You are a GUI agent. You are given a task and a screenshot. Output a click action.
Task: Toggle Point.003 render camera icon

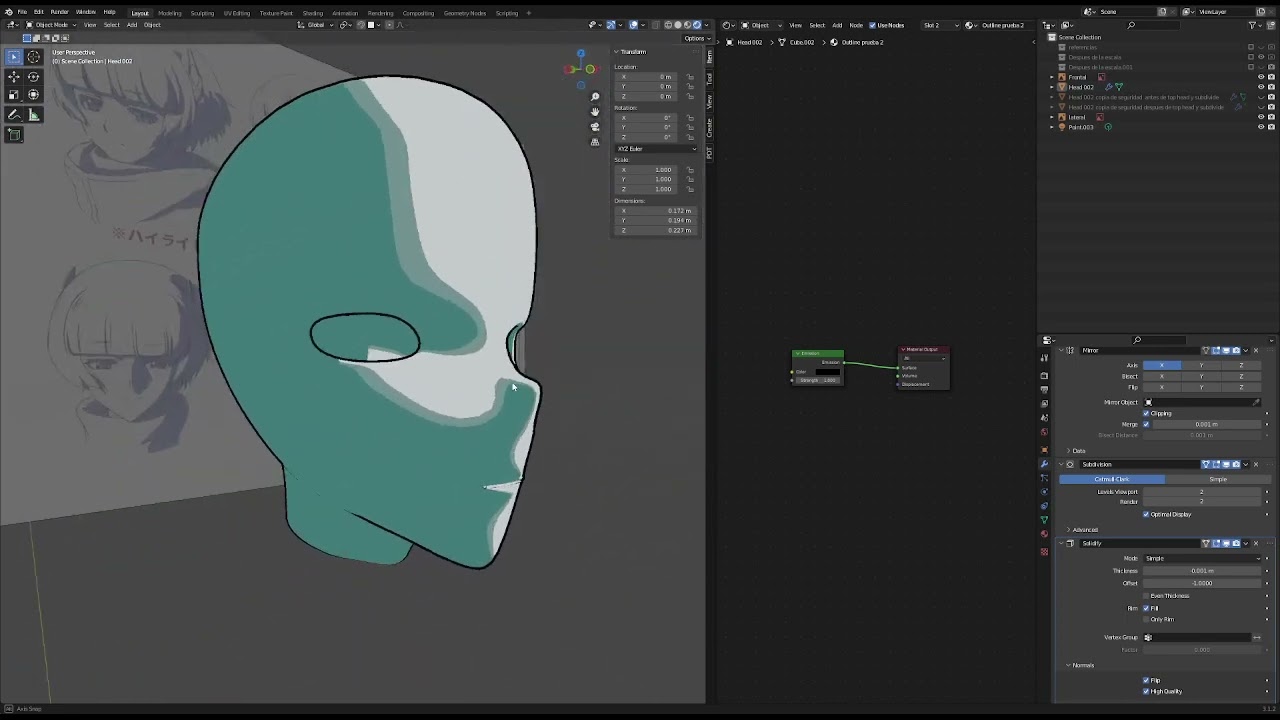pos(1271,127)
